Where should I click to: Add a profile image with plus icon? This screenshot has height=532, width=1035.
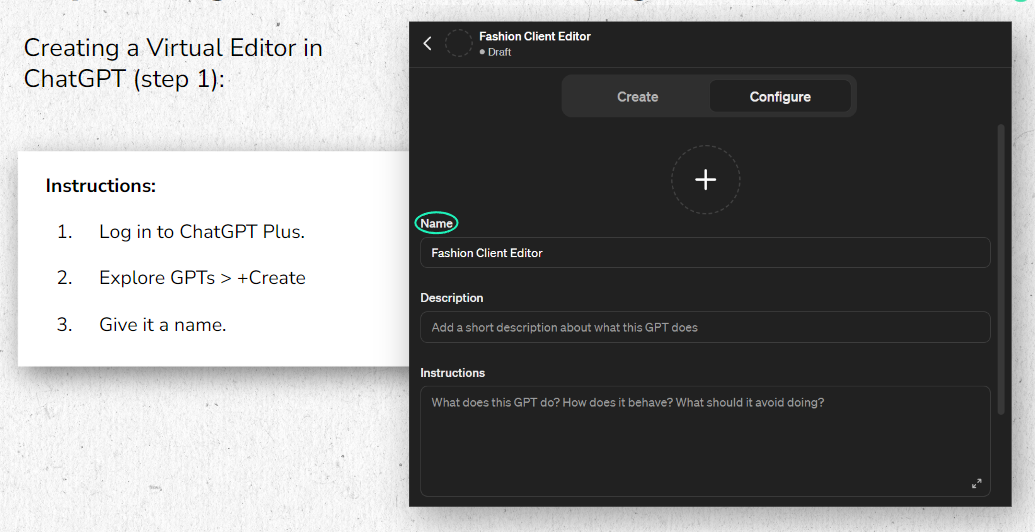point(706,180)
